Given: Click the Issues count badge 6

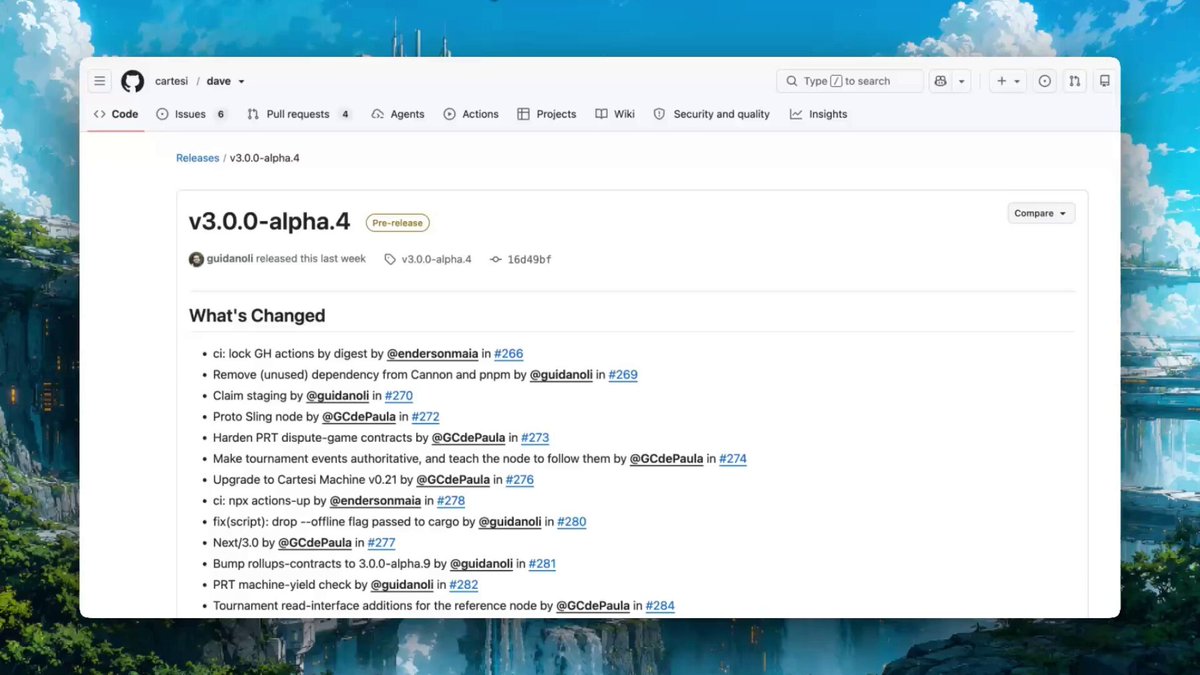Looking at the screenshot, I should [221, 114].
